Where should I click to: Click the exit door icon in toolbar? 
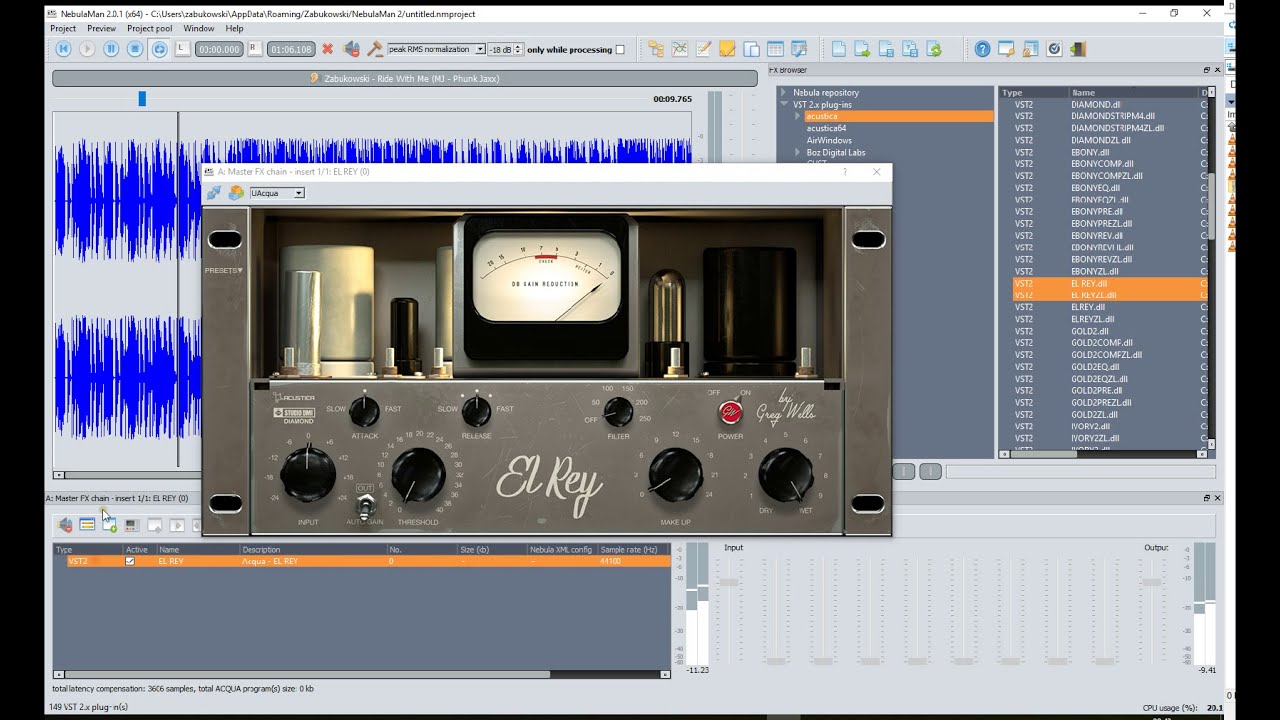(1078, 49)
